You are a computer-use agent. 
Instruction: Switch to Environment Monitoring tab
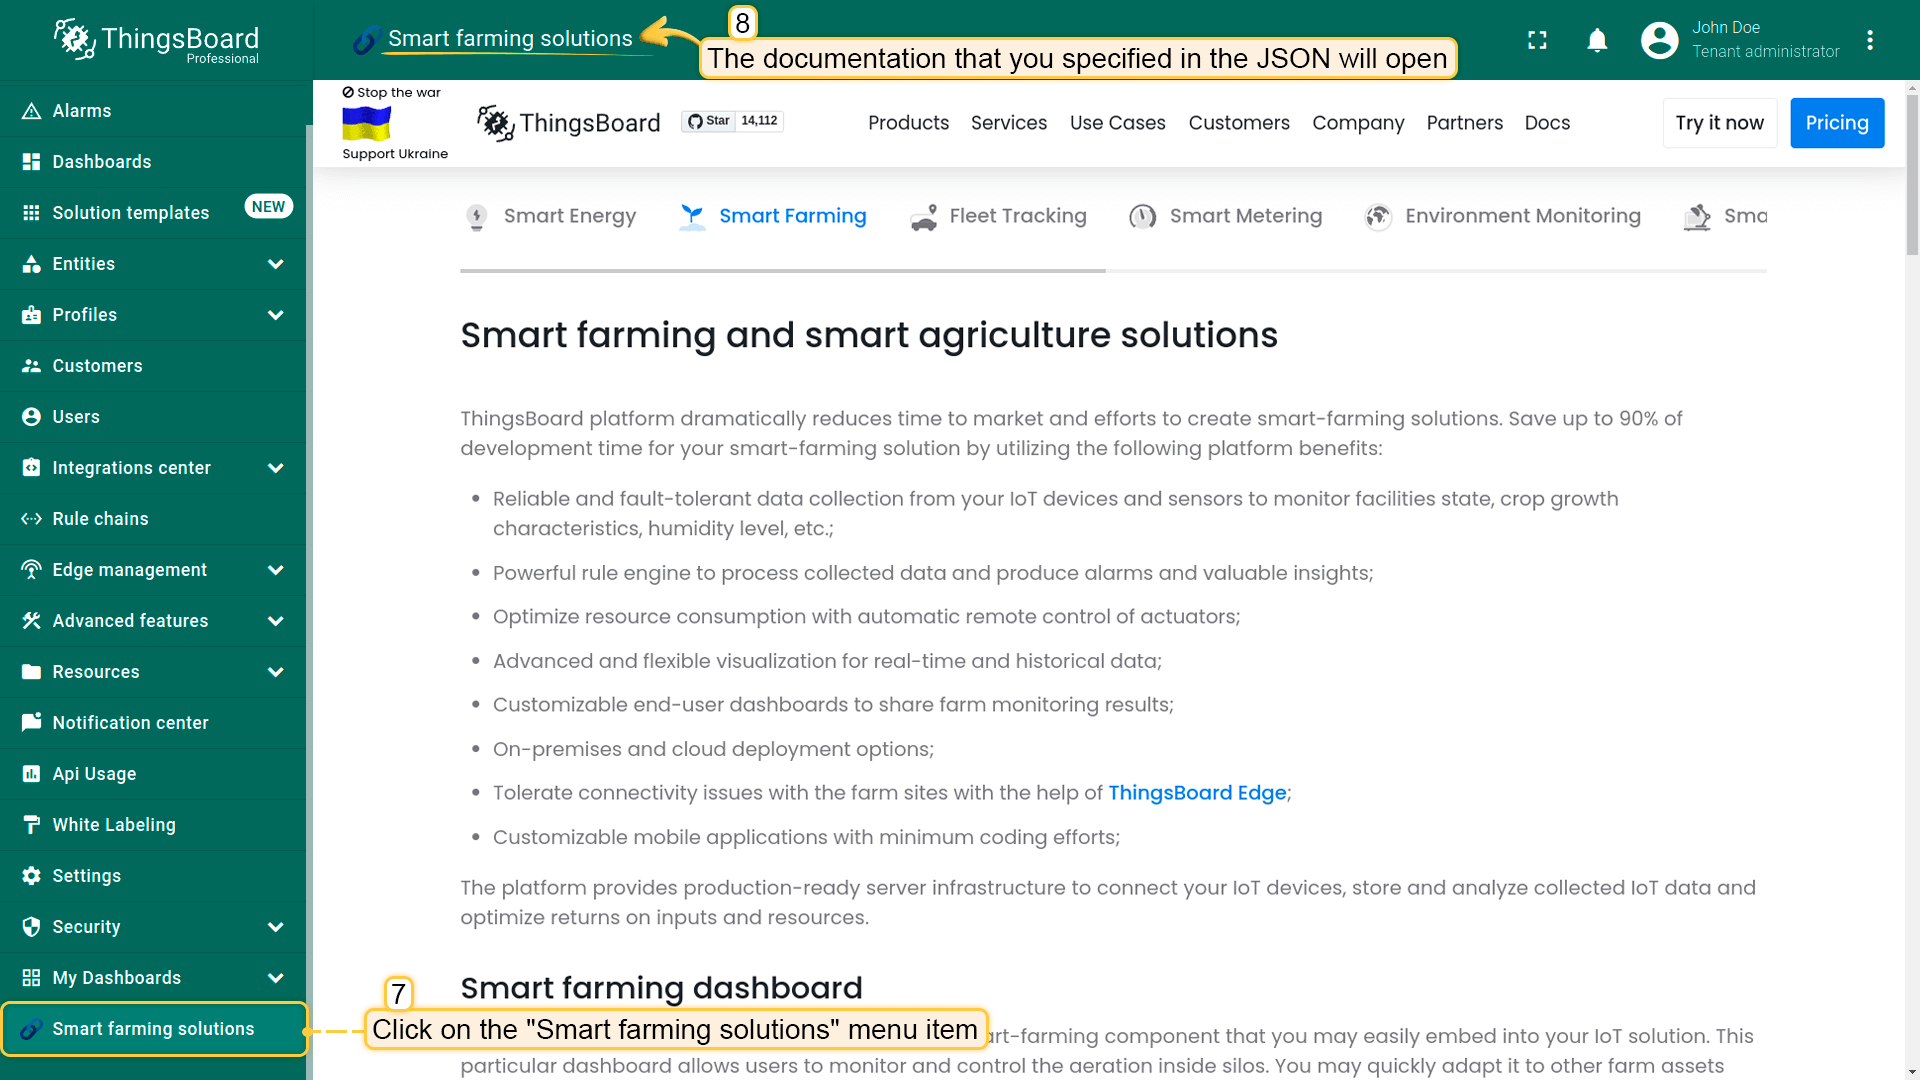click(x=1502, y=216)
